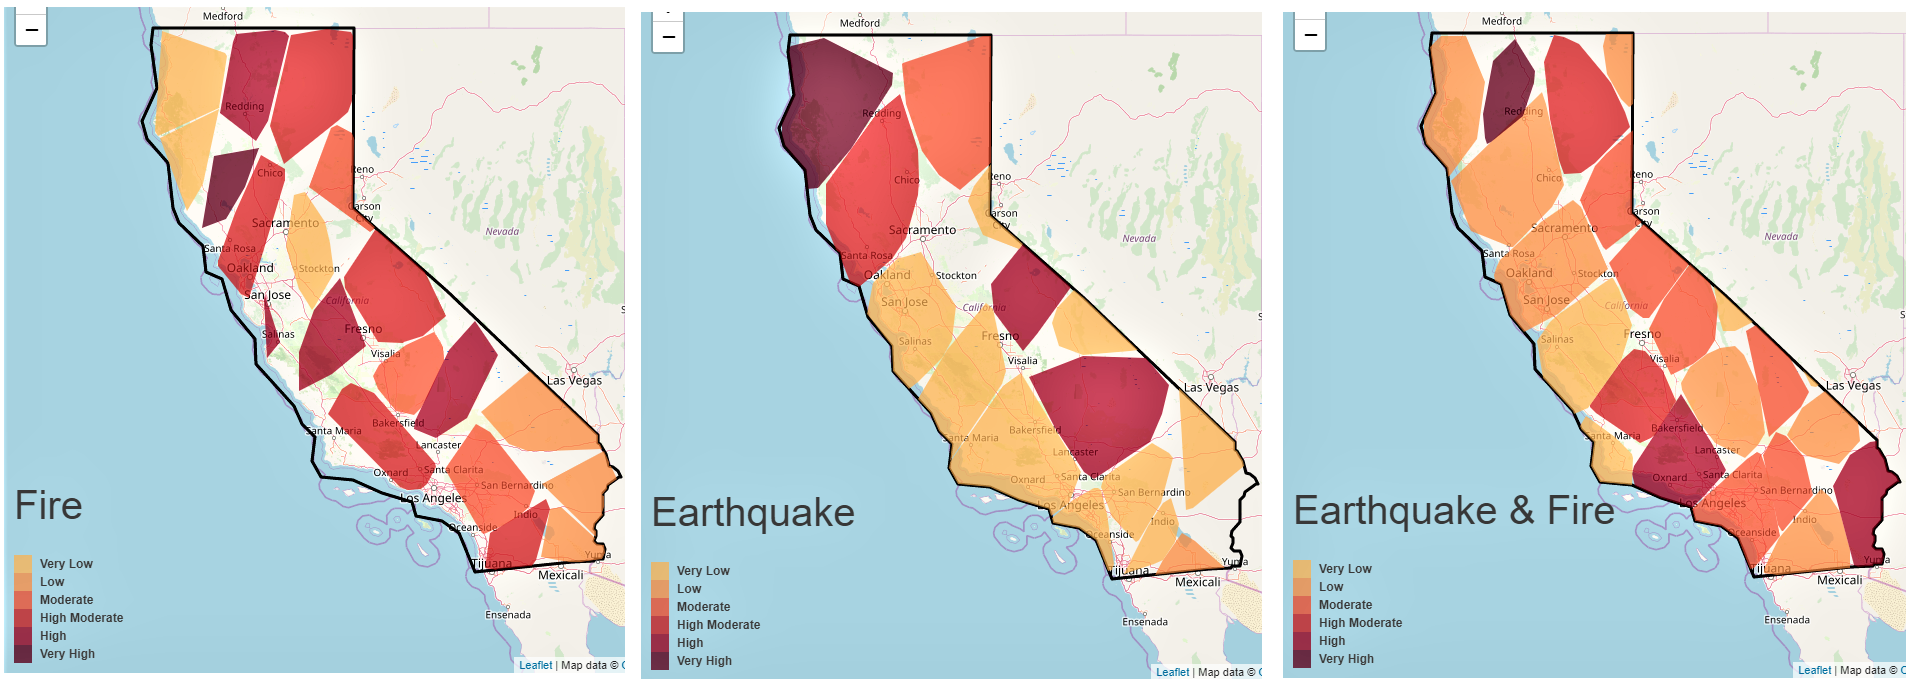The width and height of the screenshot is (1916, 690).
Task: Open the Leaflet link on Earthquake map
Action: [1172, 672]
